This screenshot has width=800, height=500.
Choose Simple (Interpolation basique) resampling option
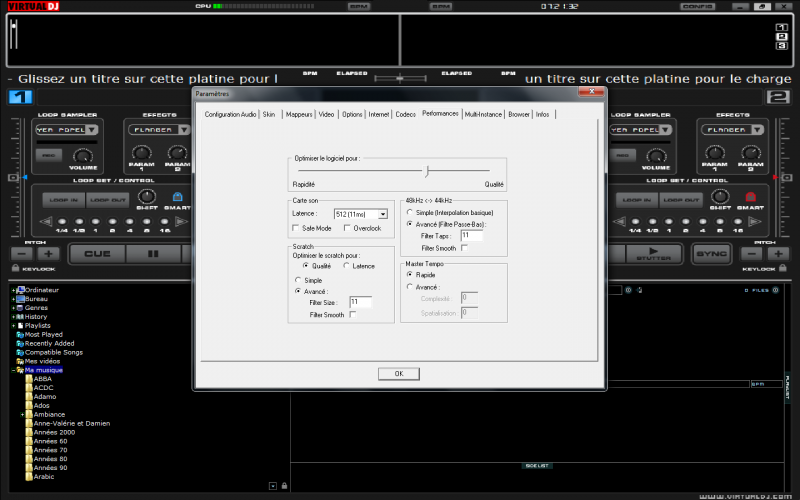(x=409, y=212)
